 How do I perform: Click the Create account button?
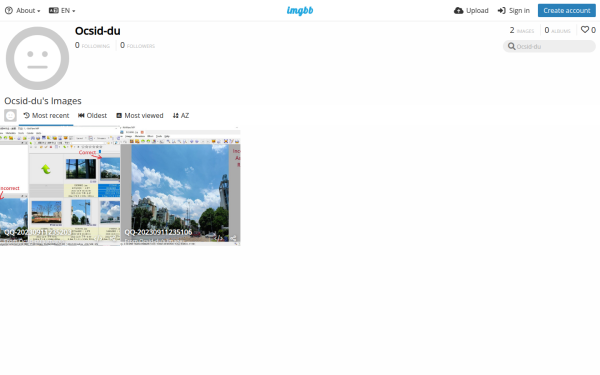[567, 11]
